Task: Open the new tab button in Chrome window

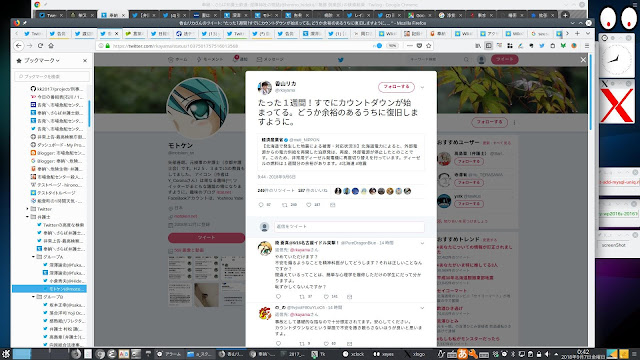Action: tap(565, 15)
